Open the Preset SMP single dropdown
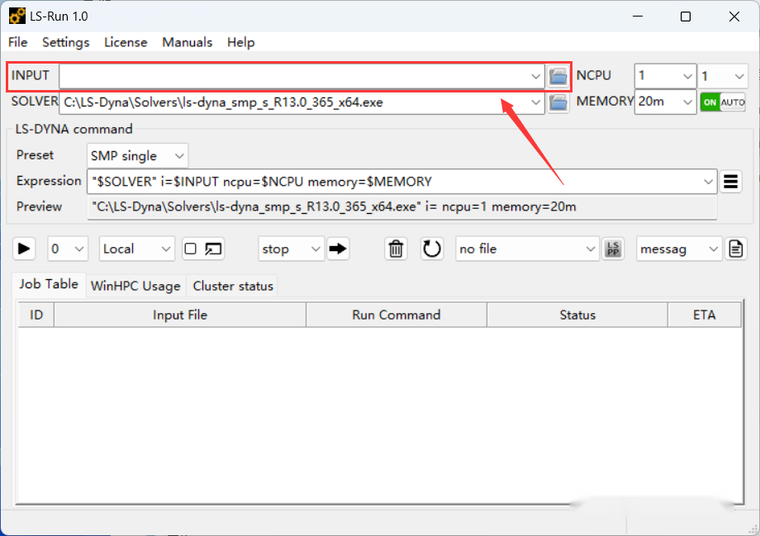760x536 pixels. click(x=137, y=156)
